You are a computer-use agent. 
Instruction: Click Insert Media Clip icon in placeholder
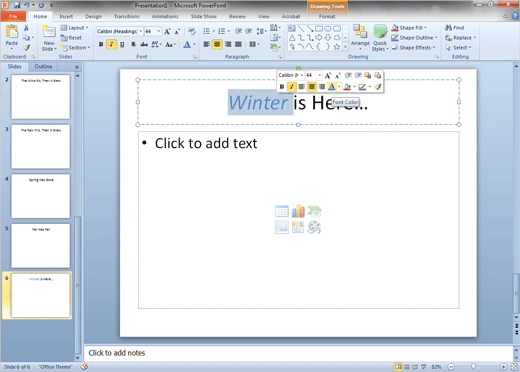(314, 227)
